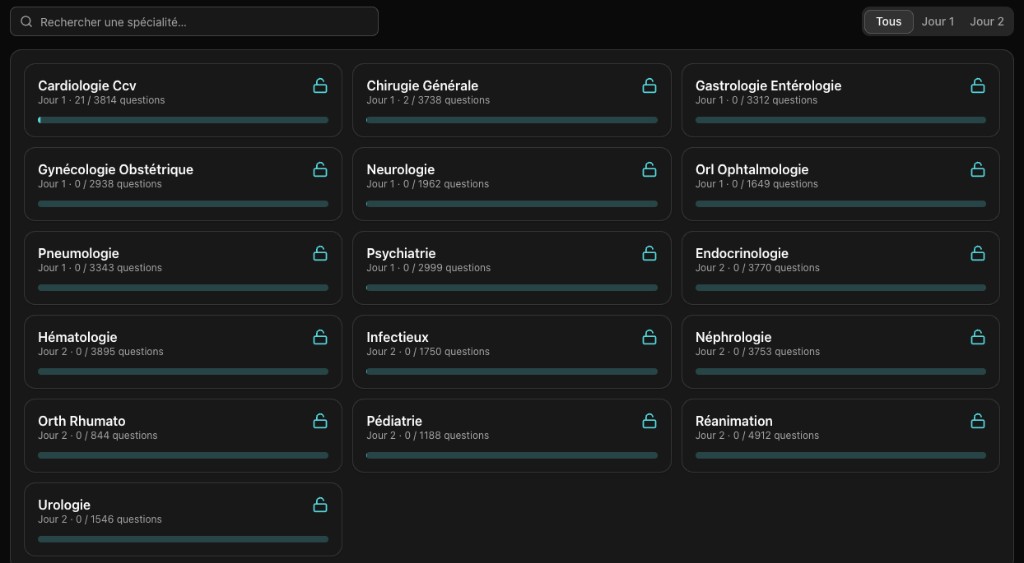Click the unlock icon on Gastrologie Entérologie card

(978, 86)
